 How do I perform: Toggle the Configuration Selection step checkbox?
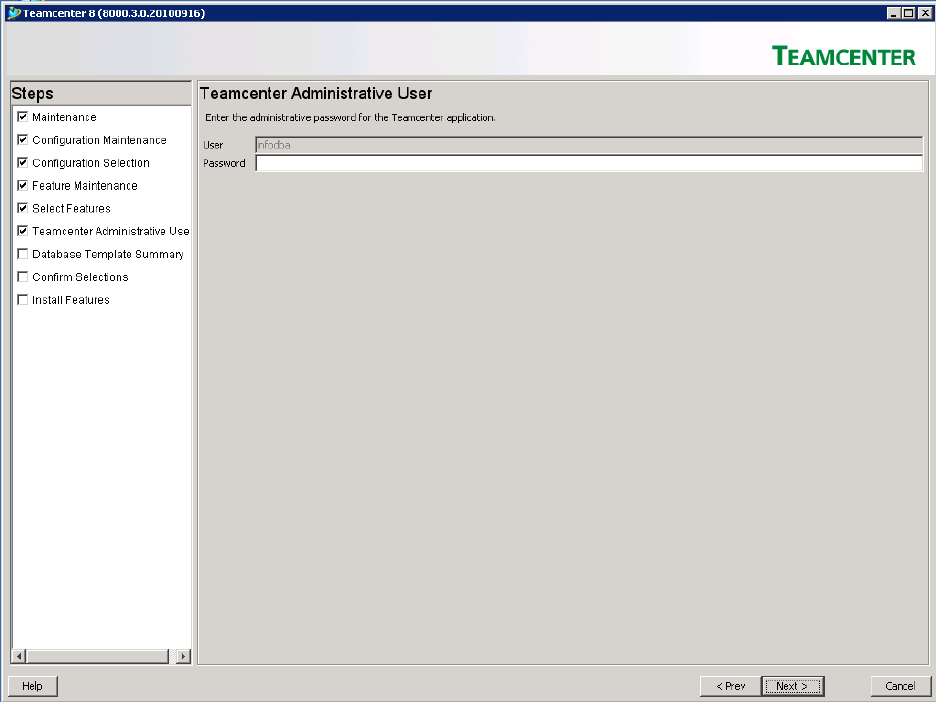tap(23, 162)
